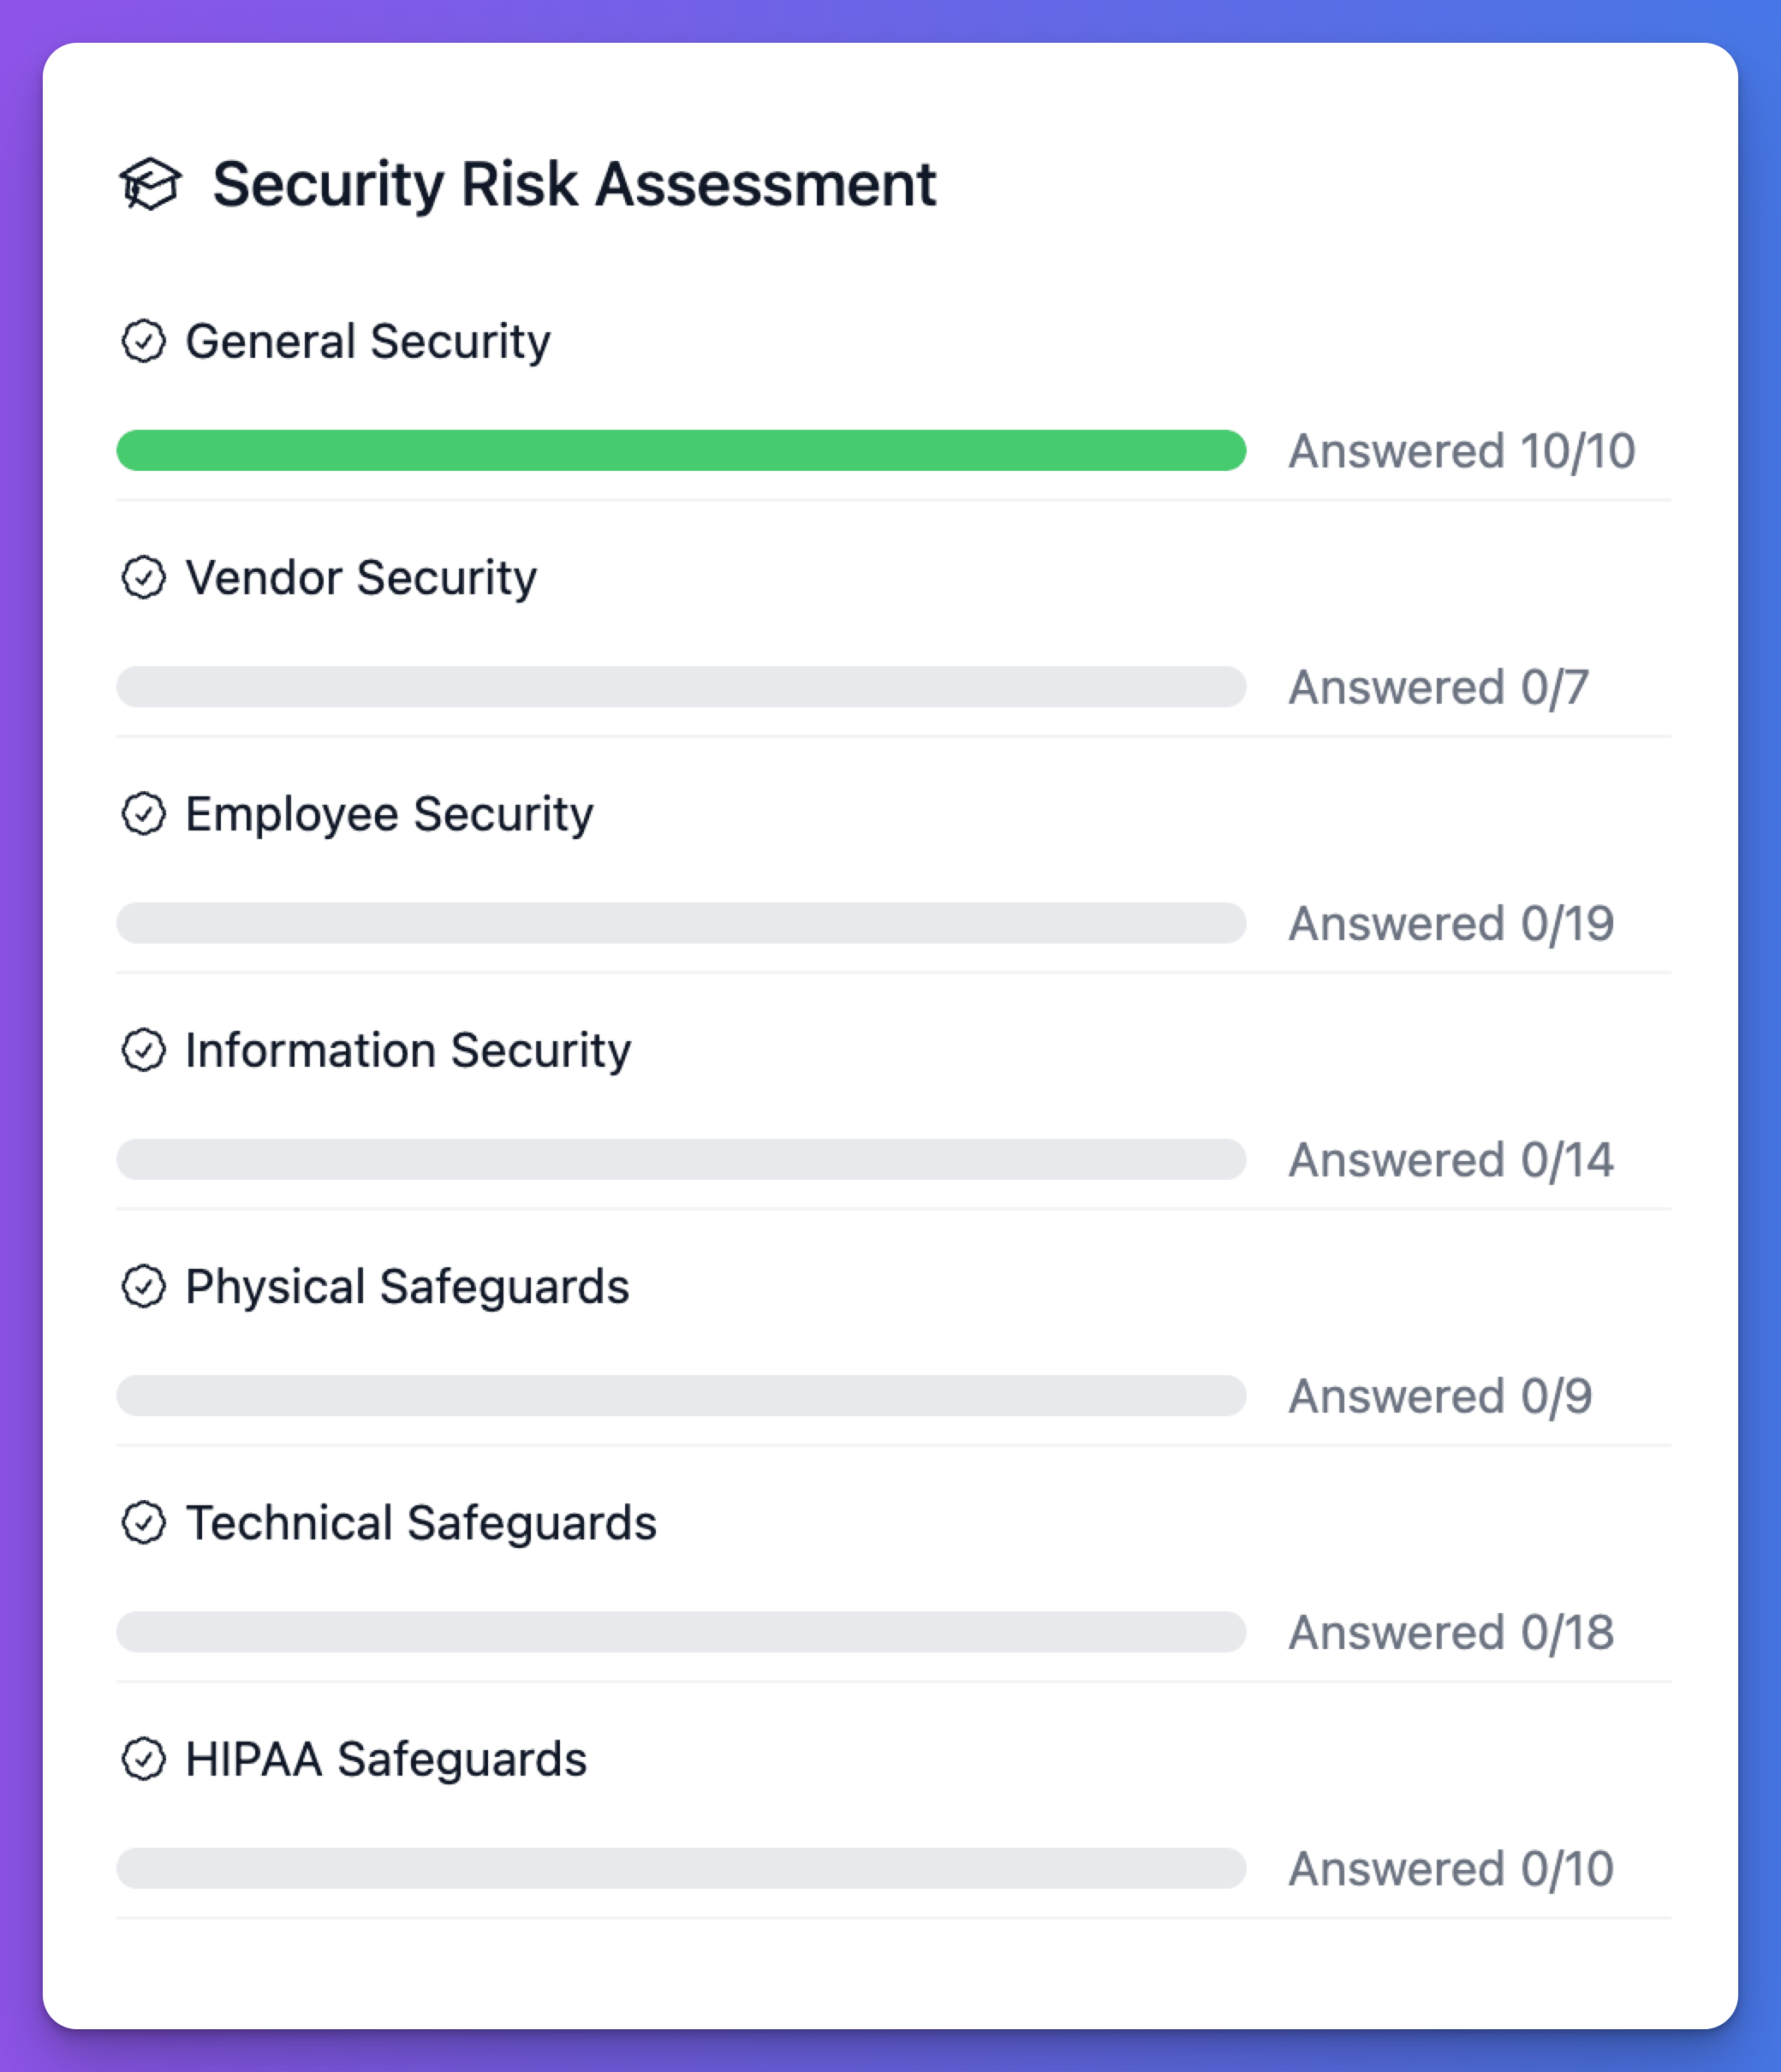
Task: Select the Employee Security section
Action: coord(389,815)
